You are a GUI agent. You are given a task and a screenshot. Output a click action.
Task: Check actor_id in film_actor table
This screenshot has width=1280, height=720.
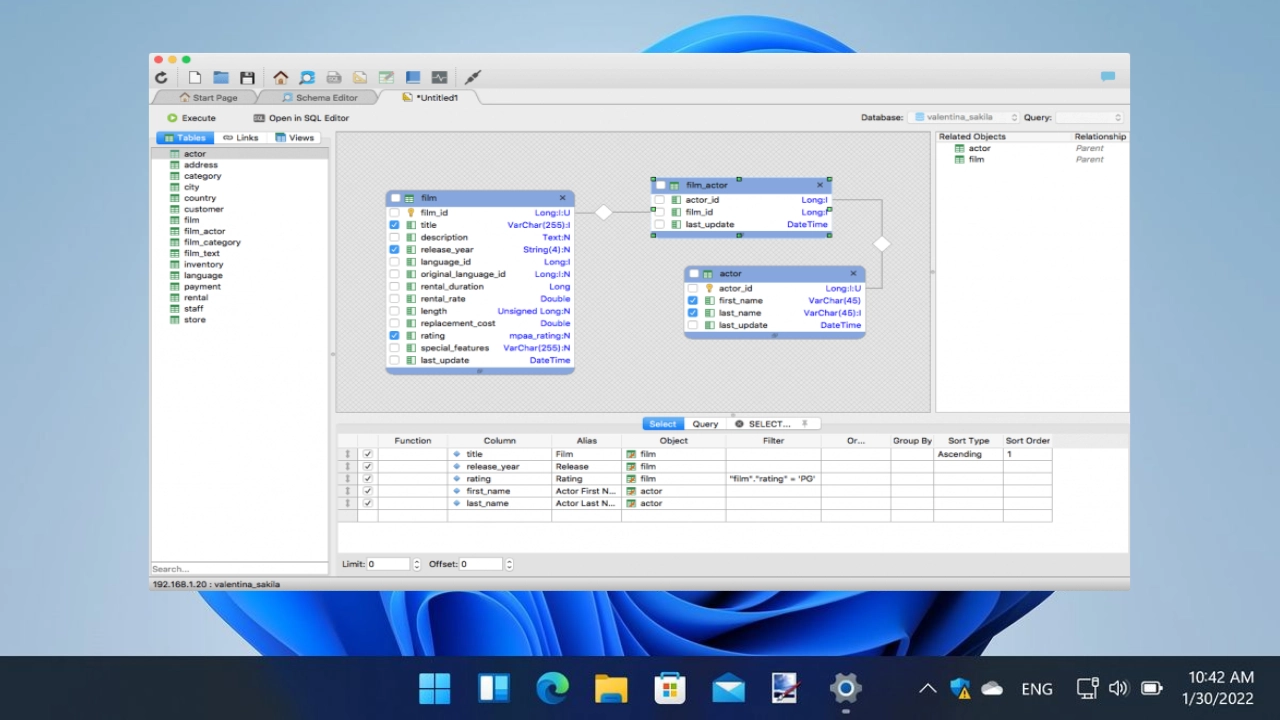(x=660, y=200)
